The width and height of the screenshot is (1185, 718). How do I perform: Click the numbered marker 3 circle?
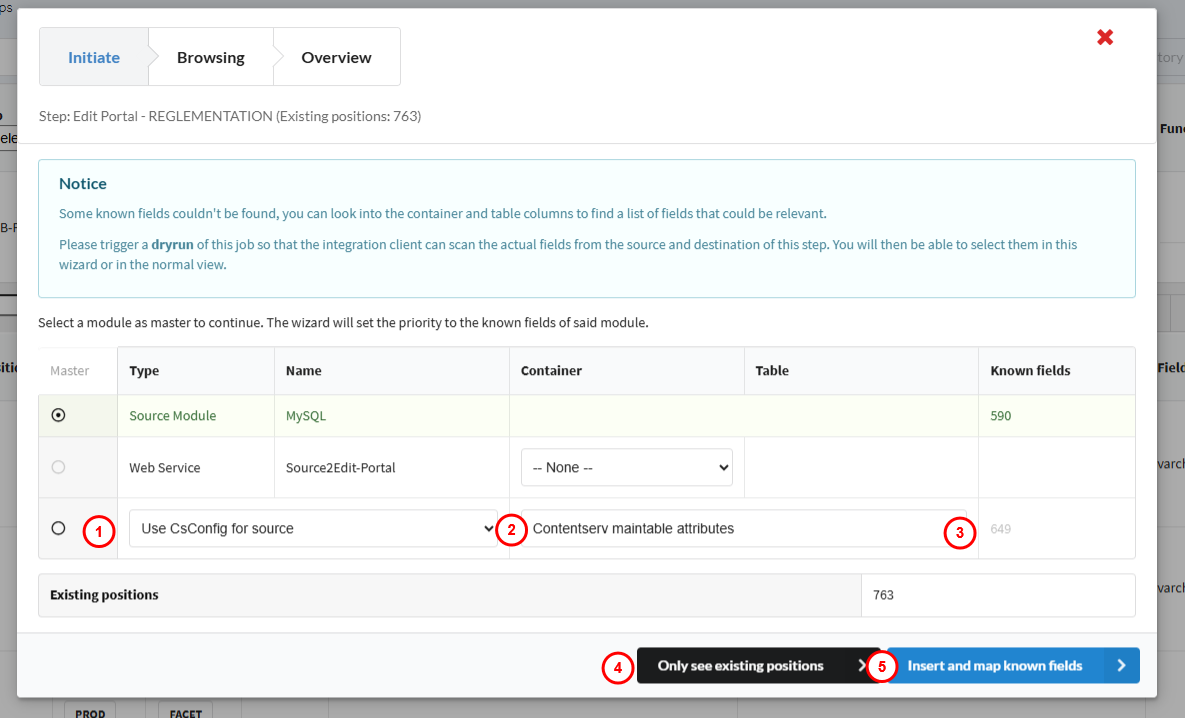959,533
